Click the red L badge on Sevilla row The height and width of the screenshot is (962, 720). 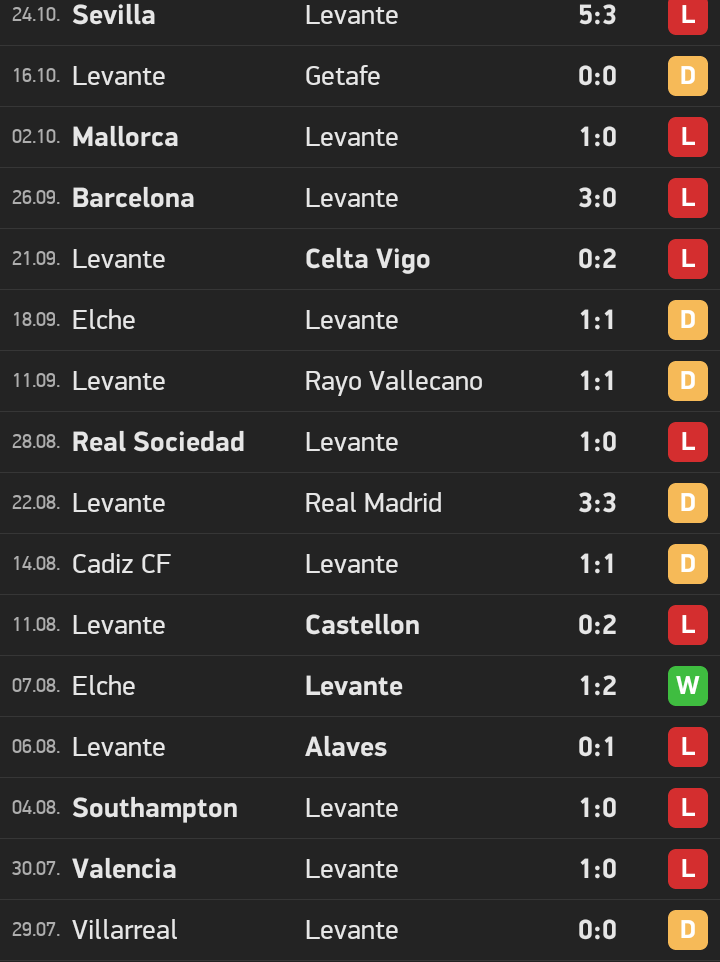click(x=687, y=16)
